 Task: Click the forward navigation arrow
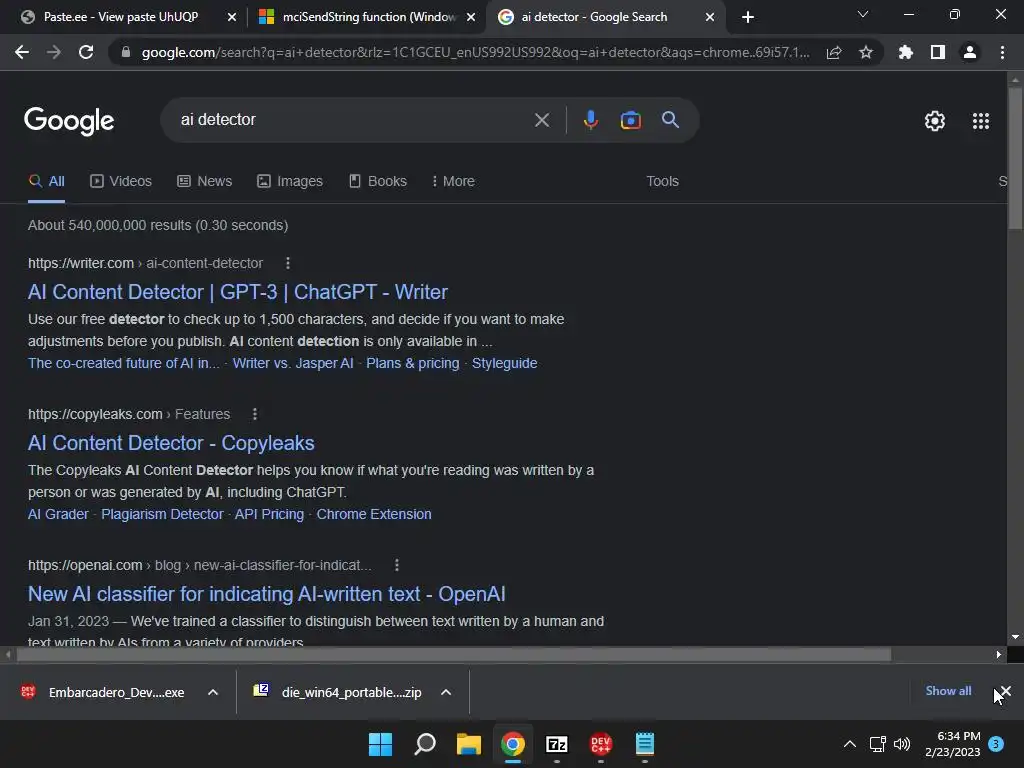(54, 52)
